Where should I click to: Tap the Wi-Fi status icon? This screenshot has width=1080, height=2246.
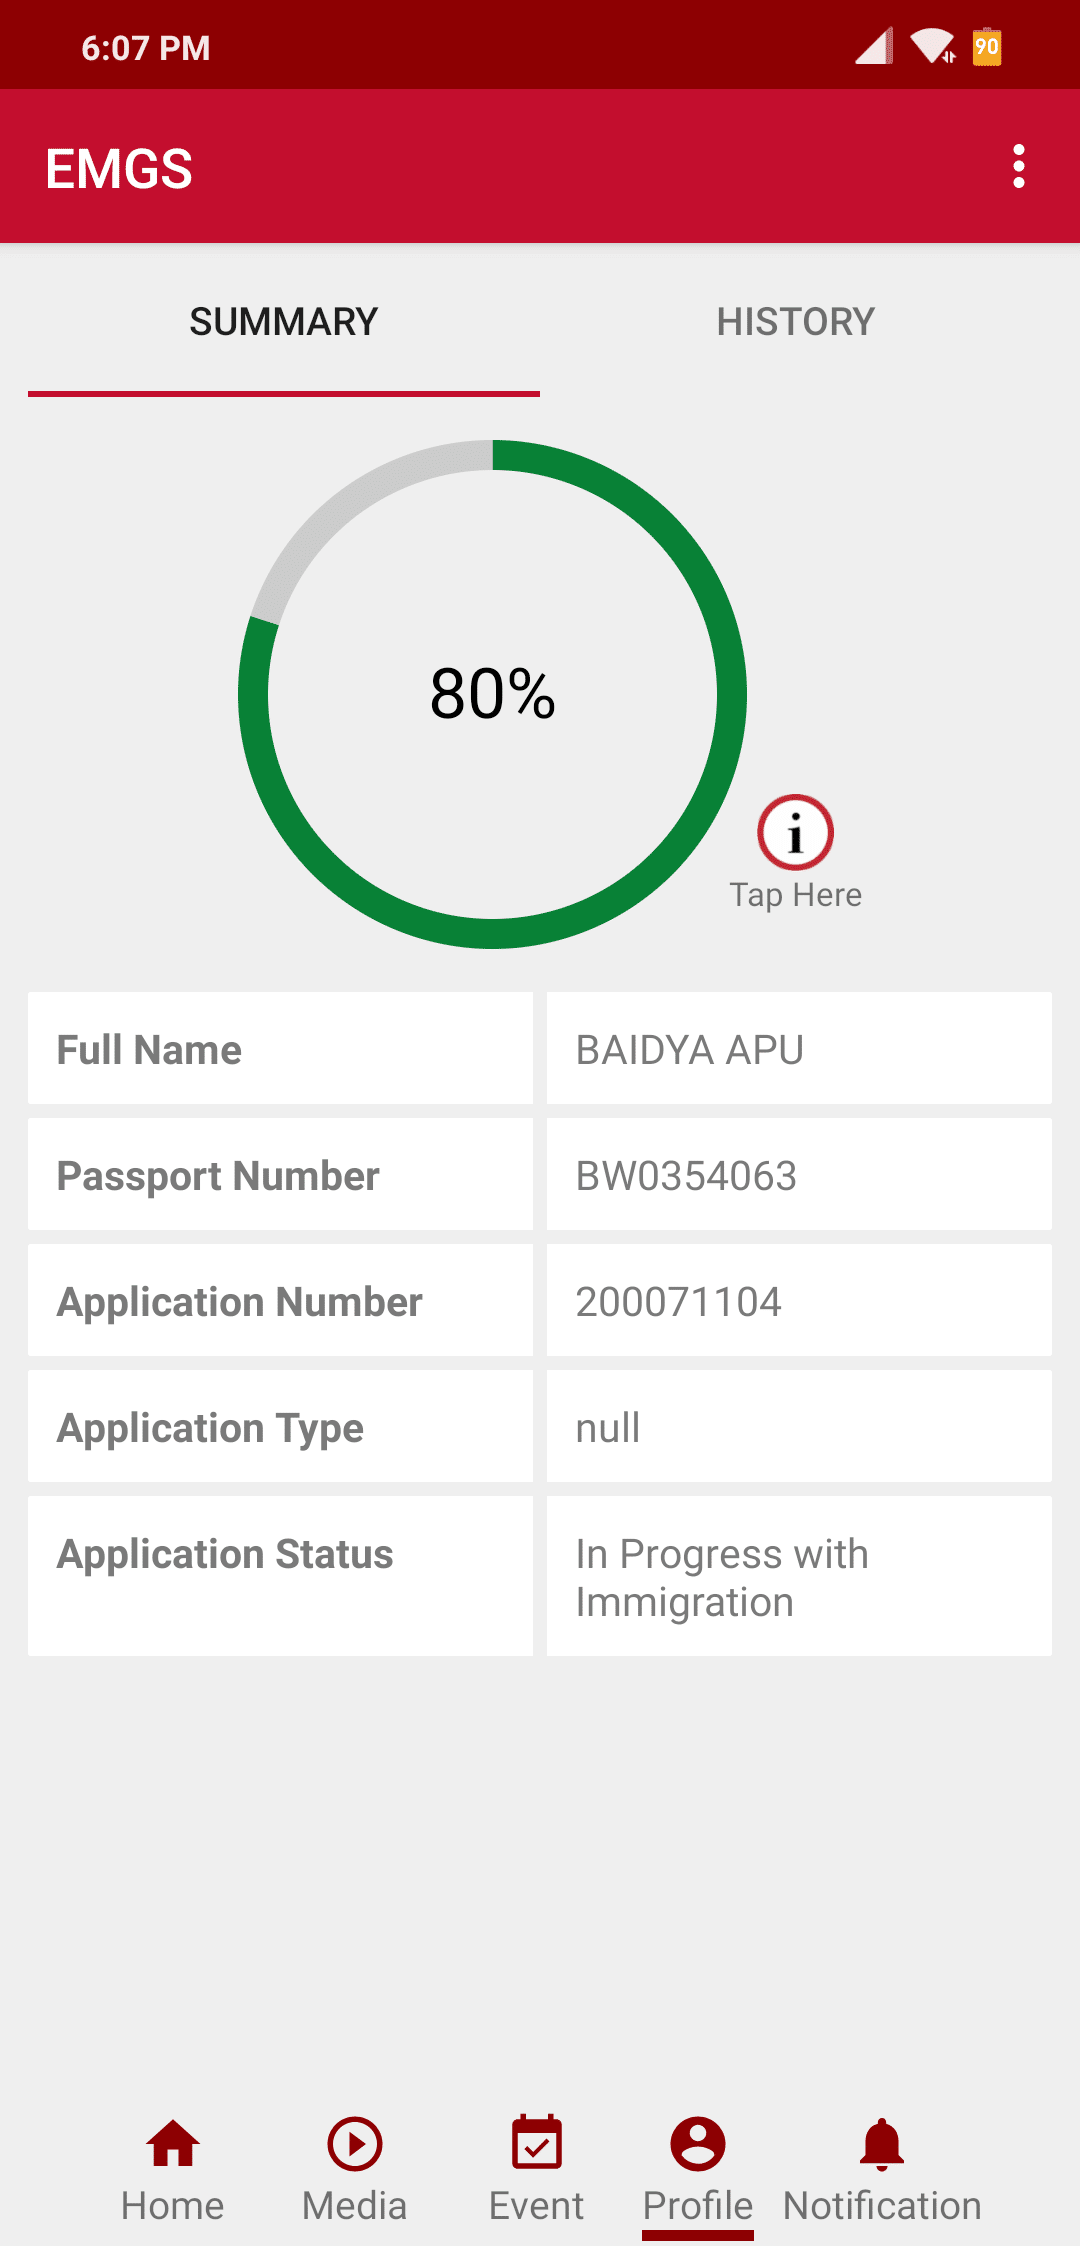[933, 47]
